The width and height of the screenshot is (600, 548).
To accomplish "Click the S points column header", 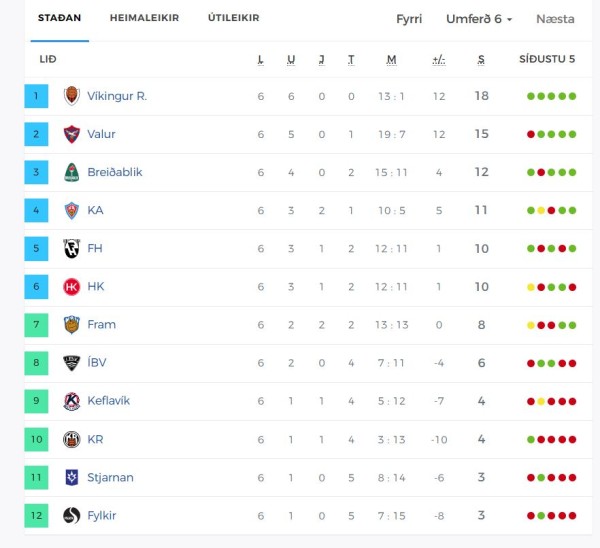I will 481,59.
